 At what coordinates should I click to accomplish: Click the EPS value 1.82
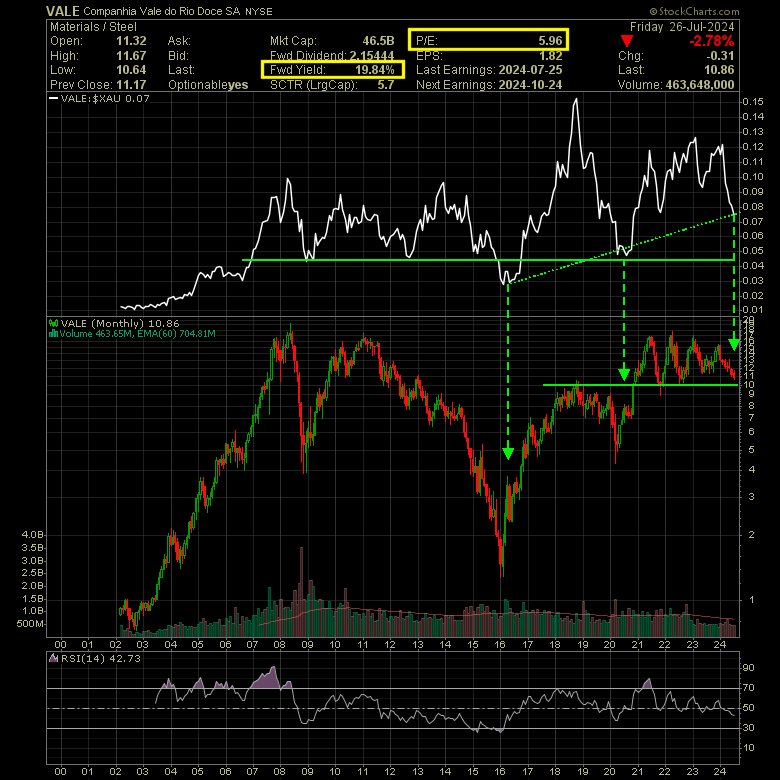(x=550, y=56)
